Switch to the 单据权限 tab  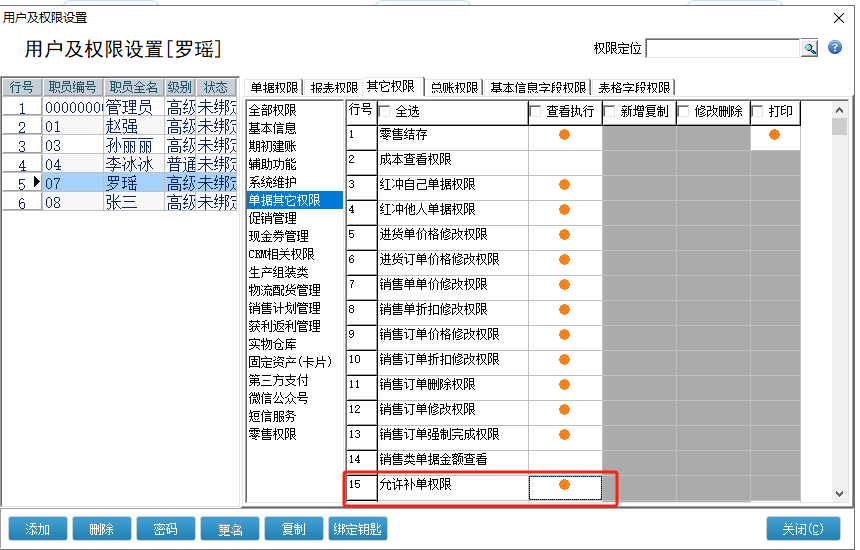click(x=274, y=88)
